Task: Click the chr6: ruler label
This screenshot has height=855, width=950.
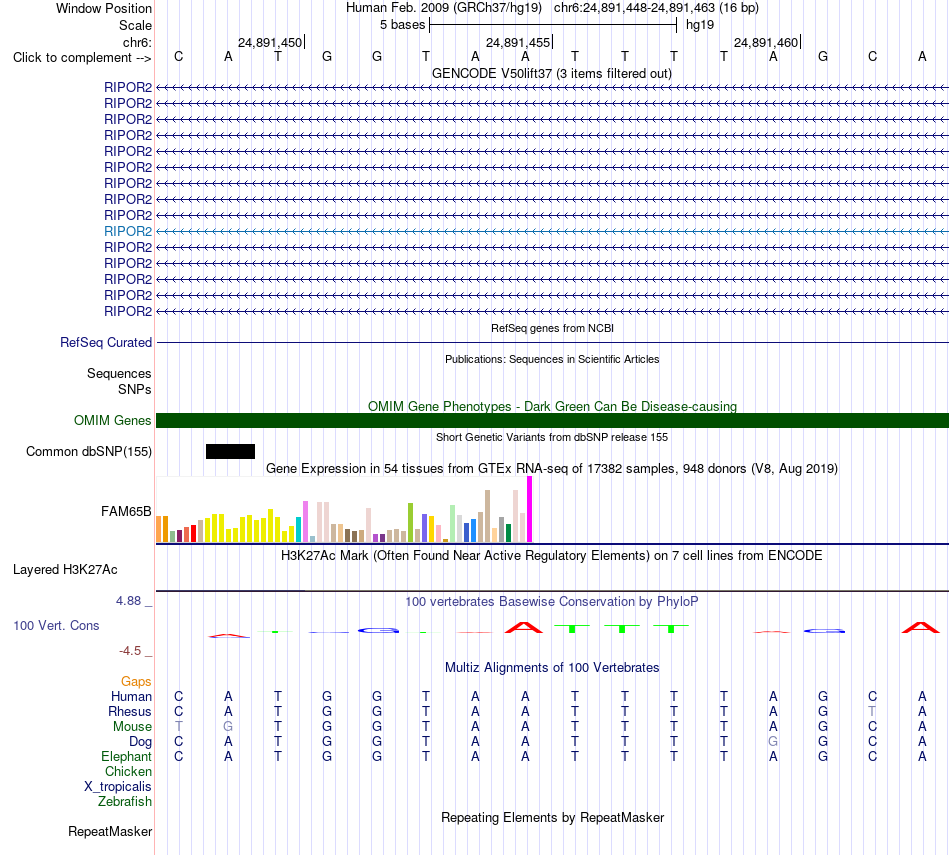Action: coord(137,42)
